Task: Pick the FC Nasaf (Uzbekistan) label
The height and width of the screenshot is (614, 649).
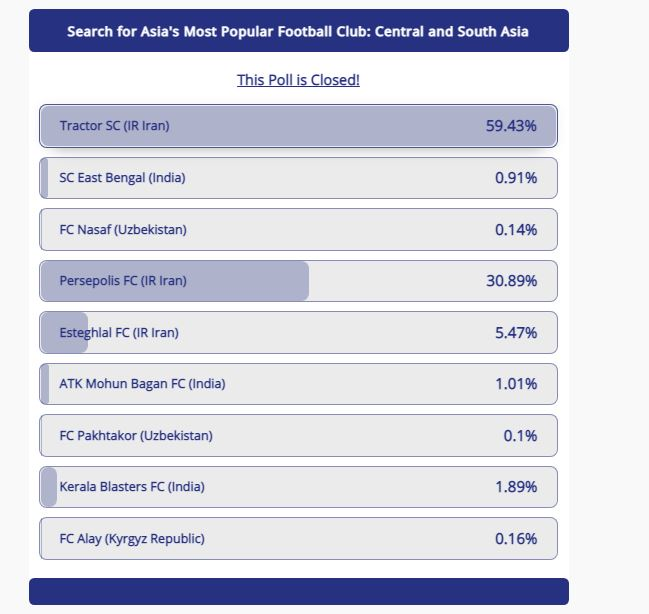Action: coord(123,230)
